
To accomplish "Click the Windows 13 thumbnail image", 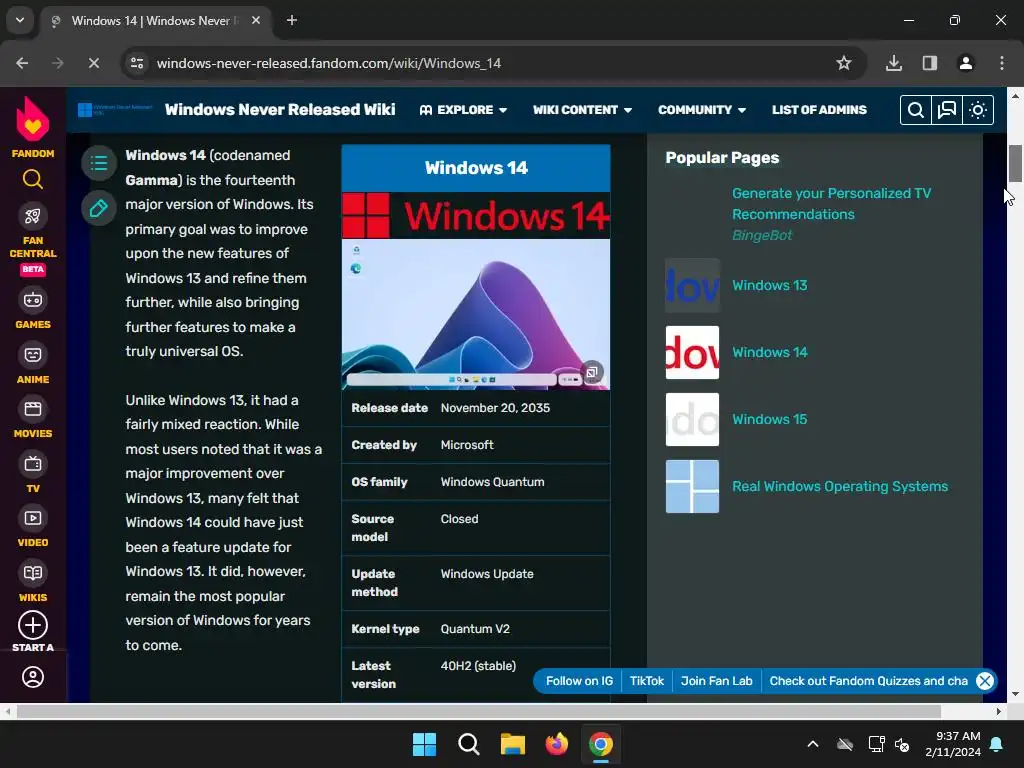I will (692, 285).
